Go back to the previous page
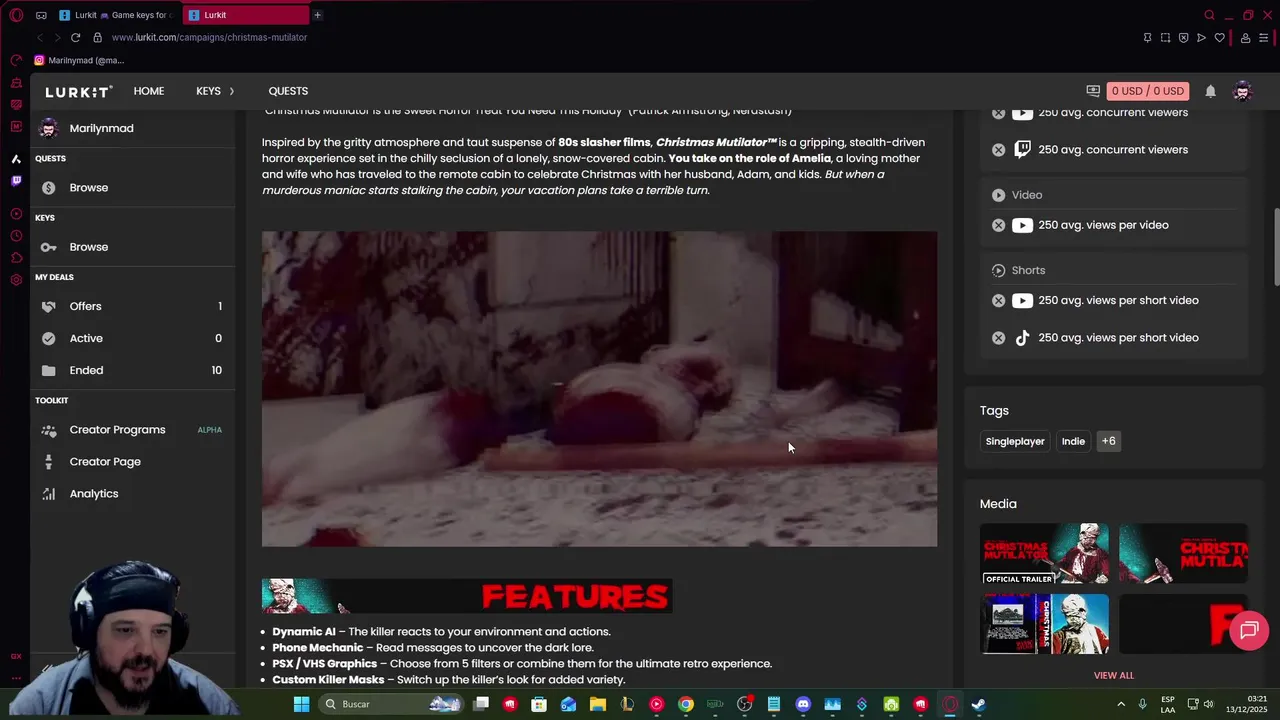 pyautogui.click(x=40, y=37)
